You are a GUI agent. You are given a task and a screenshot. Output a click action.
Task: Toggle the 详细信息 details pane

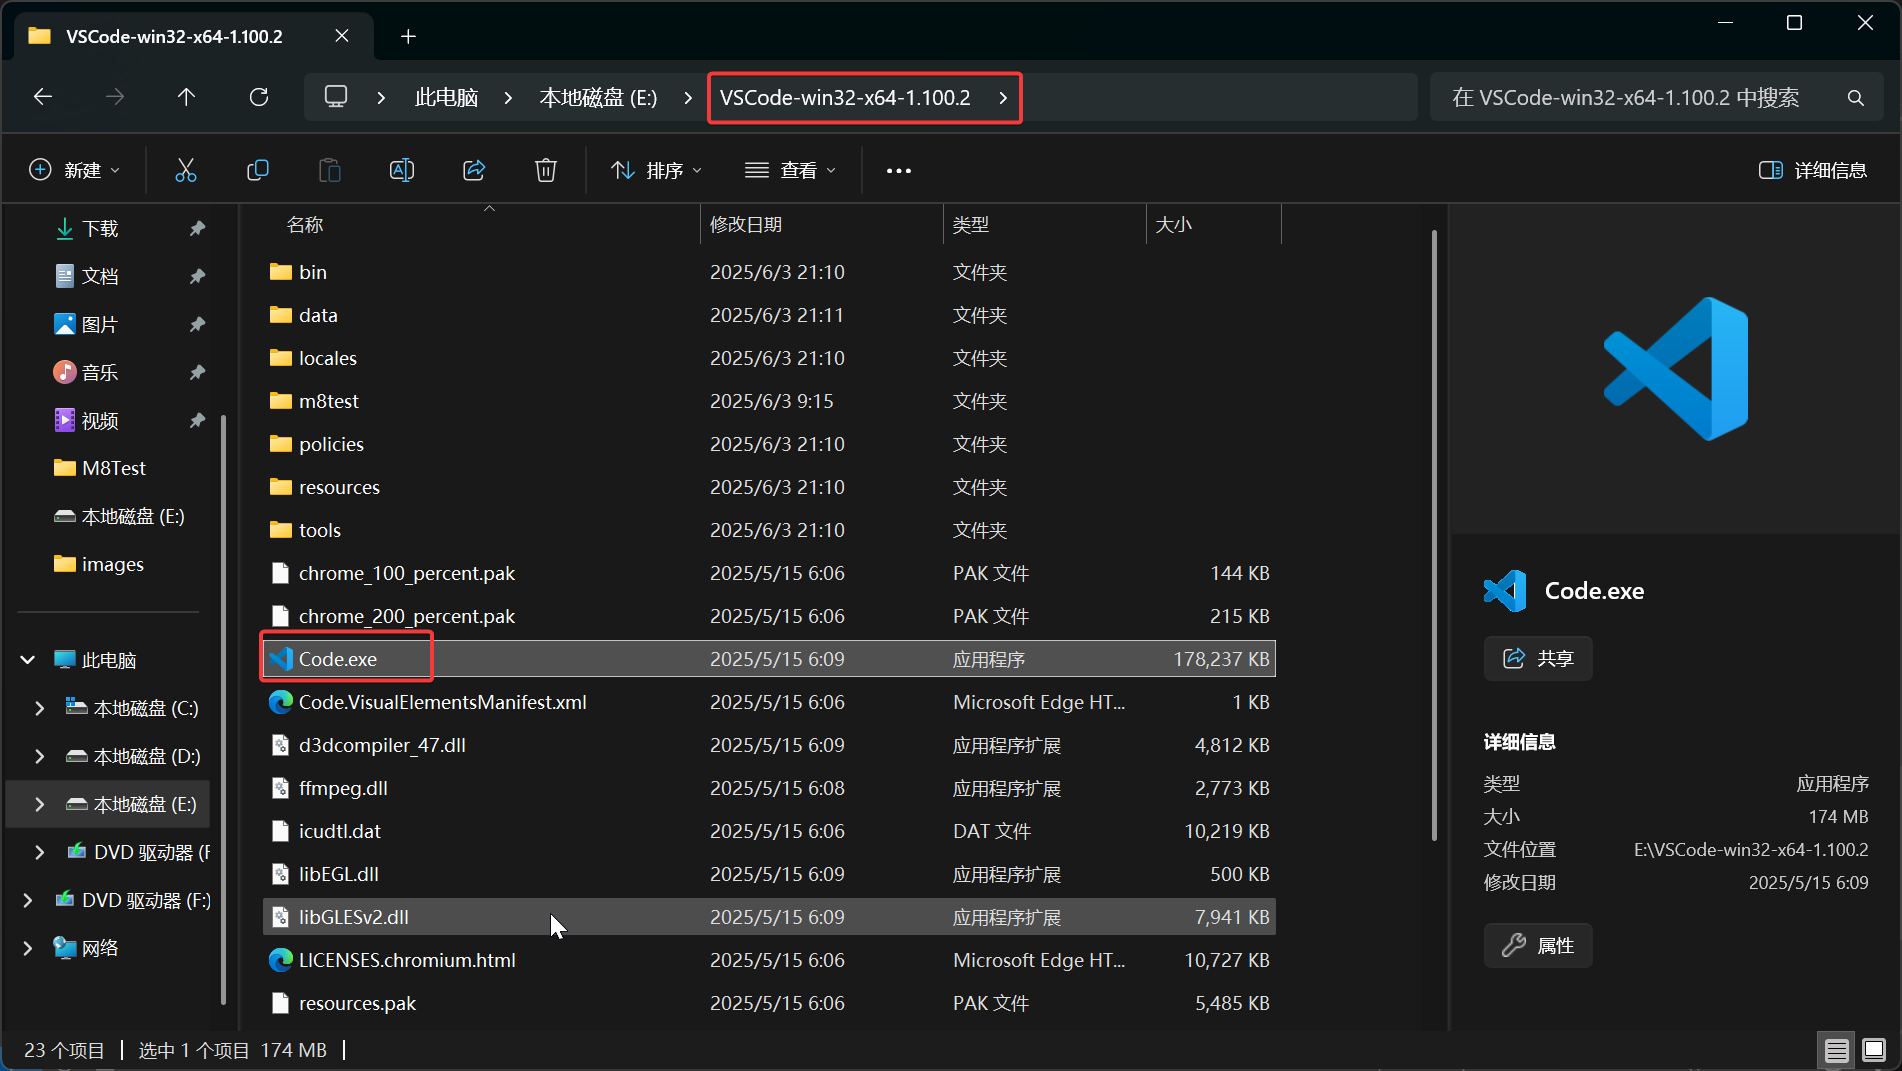(1813, 170)
